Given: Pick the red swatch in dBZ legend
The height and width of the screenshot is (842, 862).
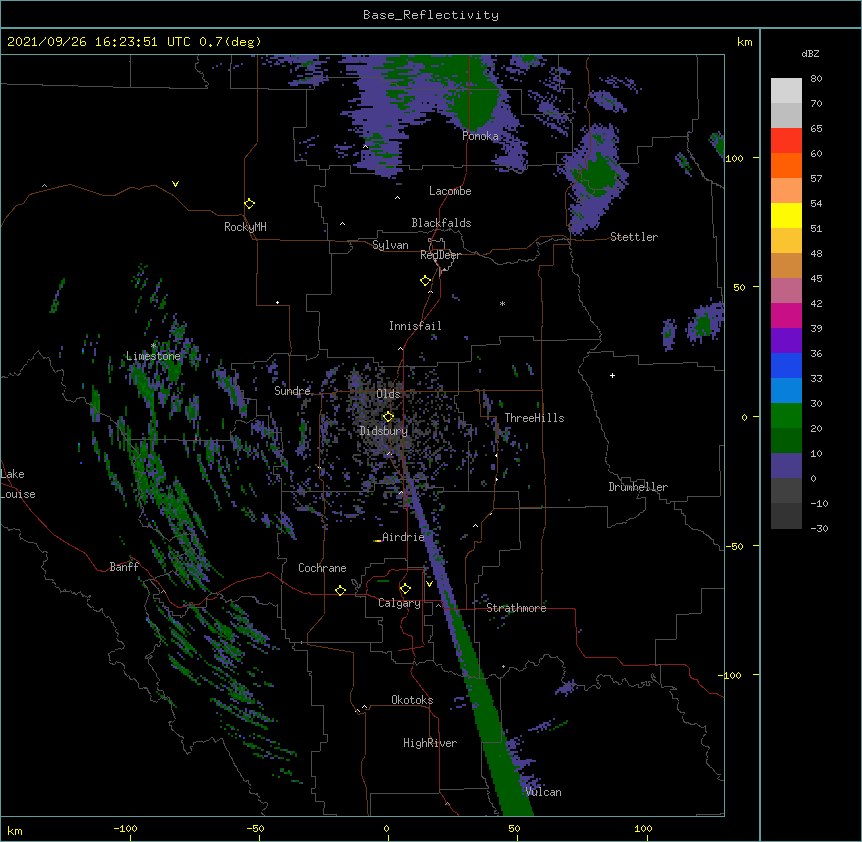Looking at the screenshot, I should click(x=786, y=140).
